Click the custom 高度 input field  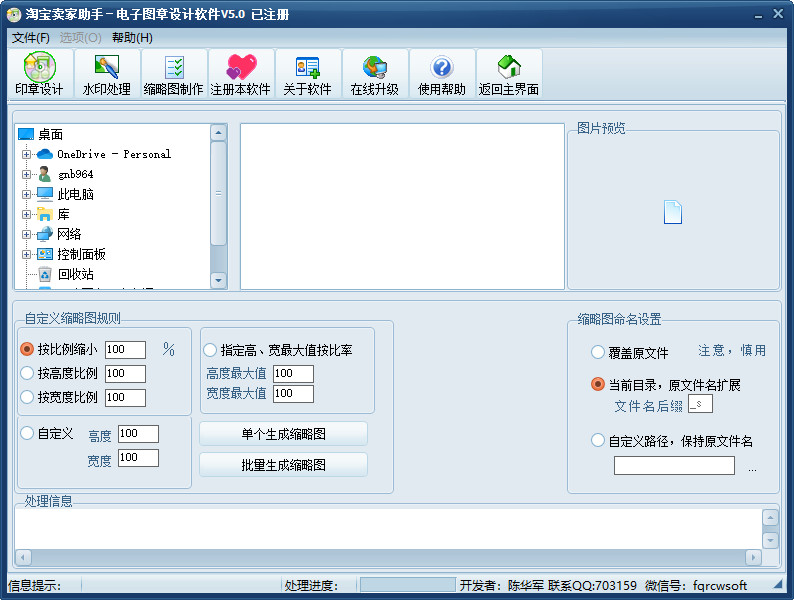(138, 433)
